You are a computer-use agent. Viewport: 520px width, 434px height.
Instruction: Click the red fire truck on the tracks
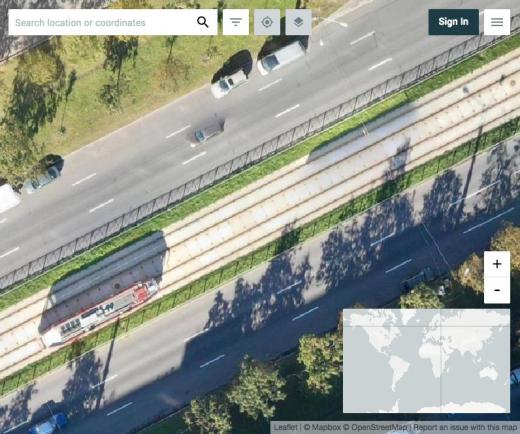point(101,312)
